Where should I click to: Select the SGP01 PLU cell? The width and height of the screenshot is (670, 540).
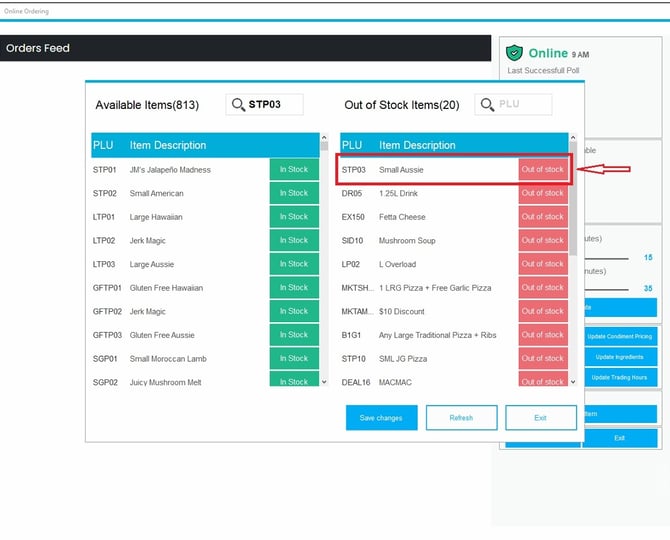[105, 358]
